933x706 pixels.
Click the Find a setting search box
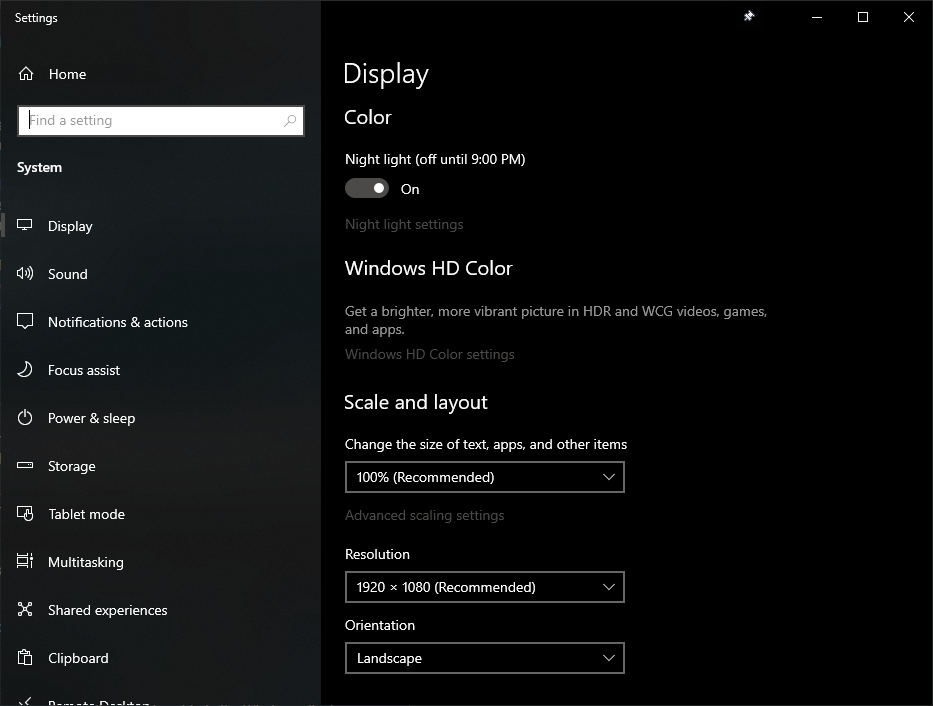(150, 121)
